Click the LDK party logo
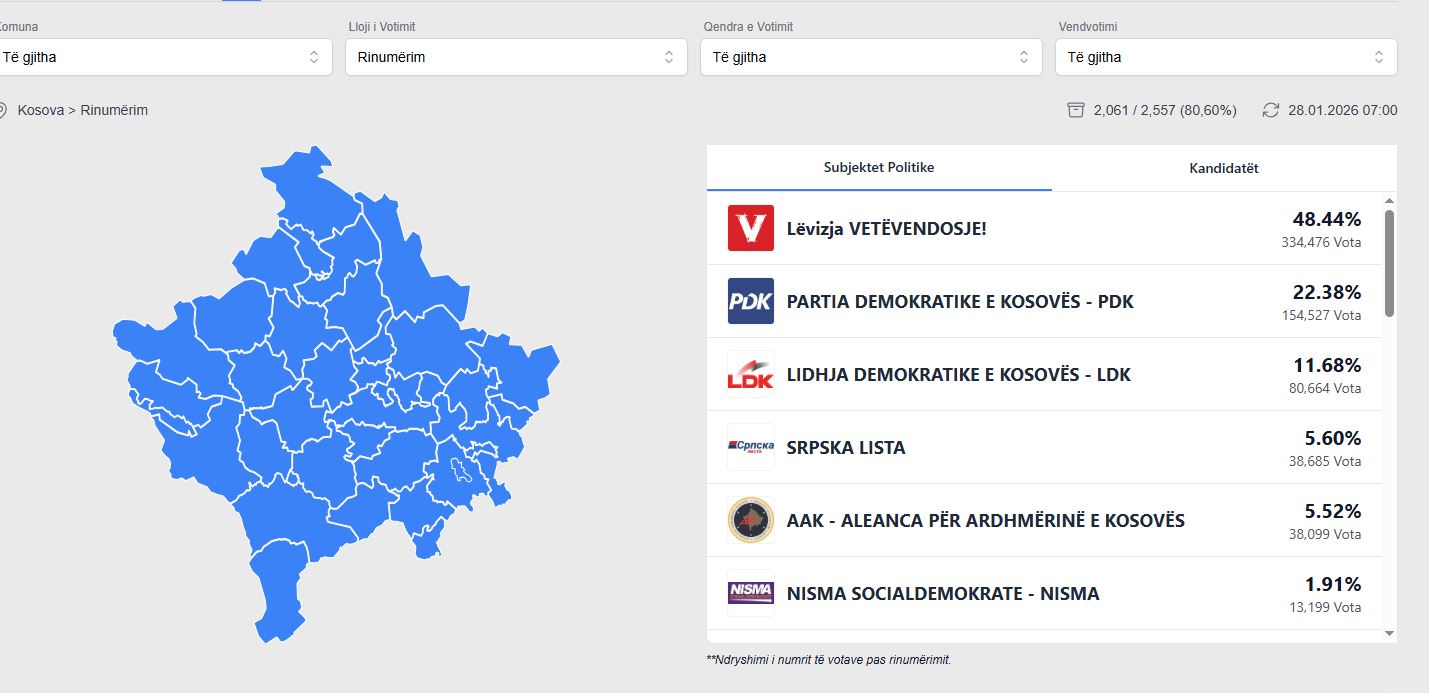The height and width of the screenshot is (693, 1429). (x=750, y=374)
